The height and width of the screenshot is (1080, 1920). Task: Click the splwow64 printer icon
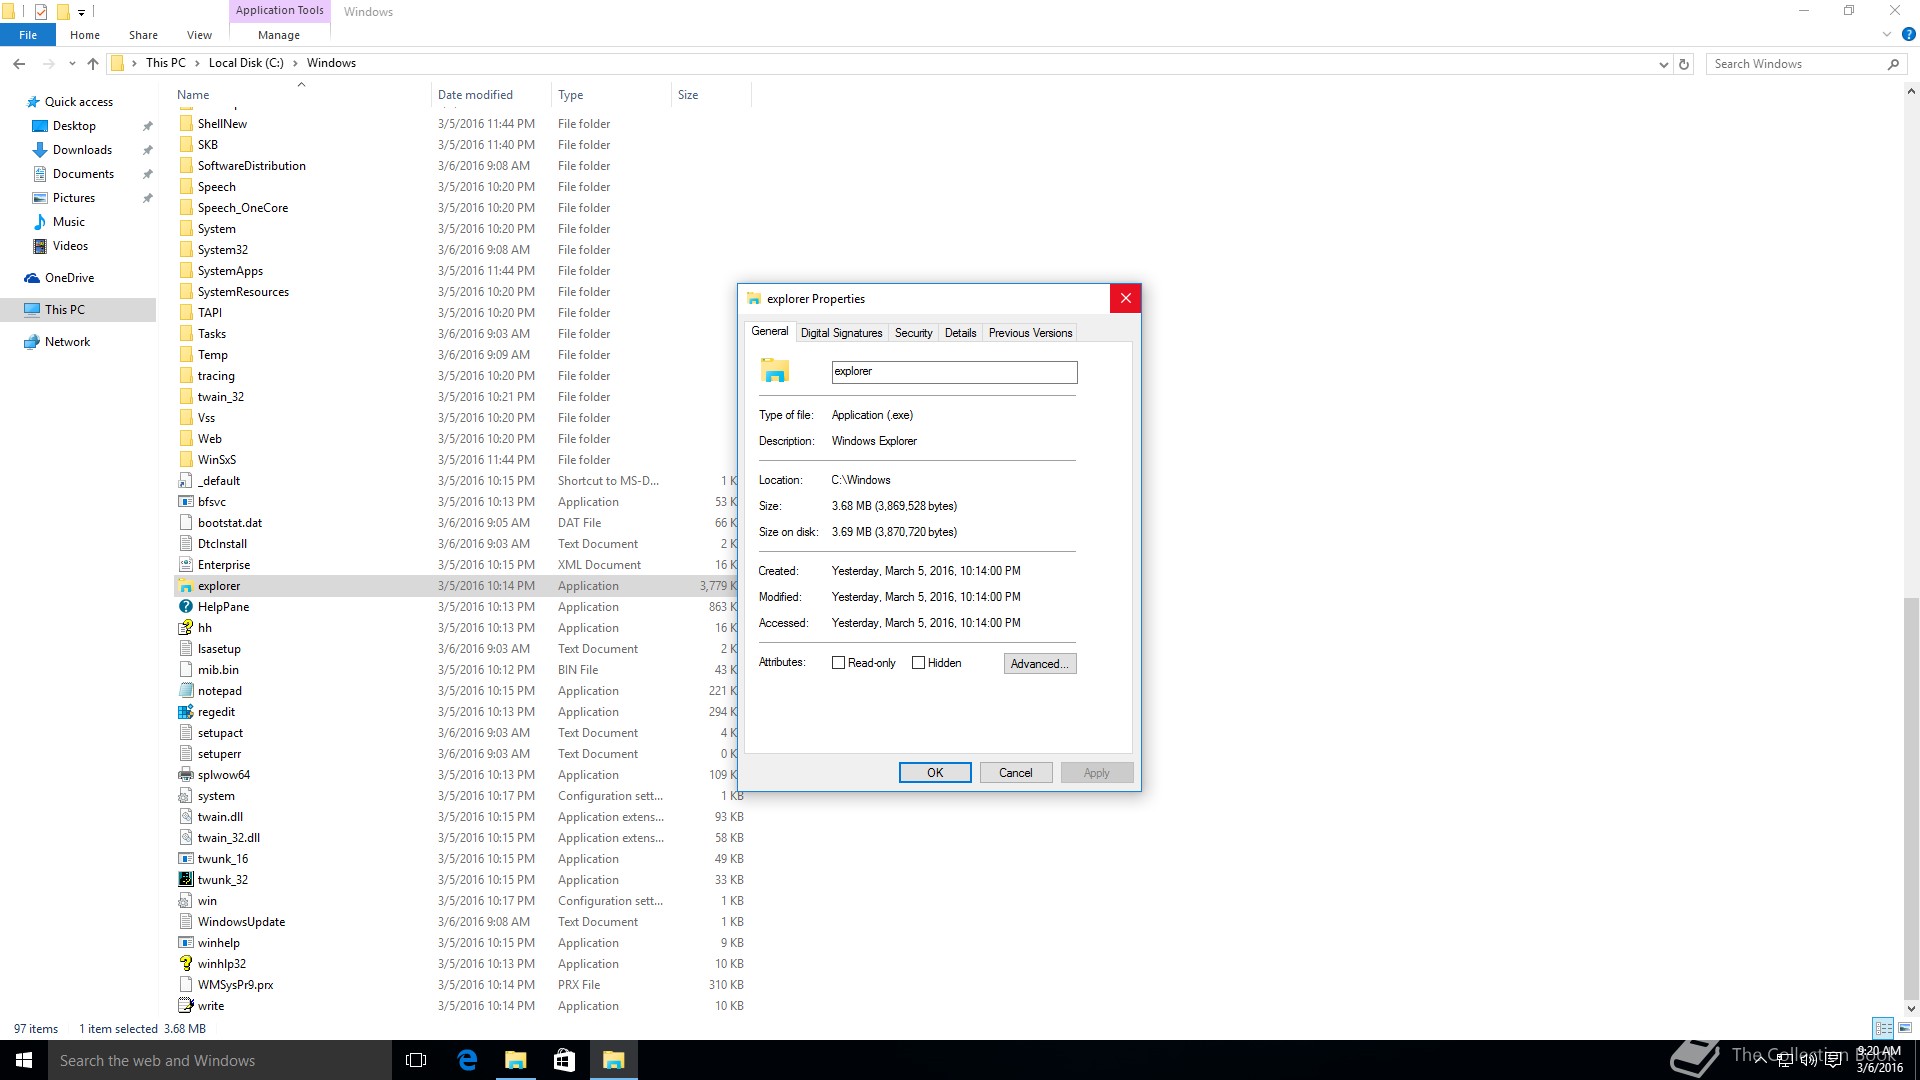(185, 775)
